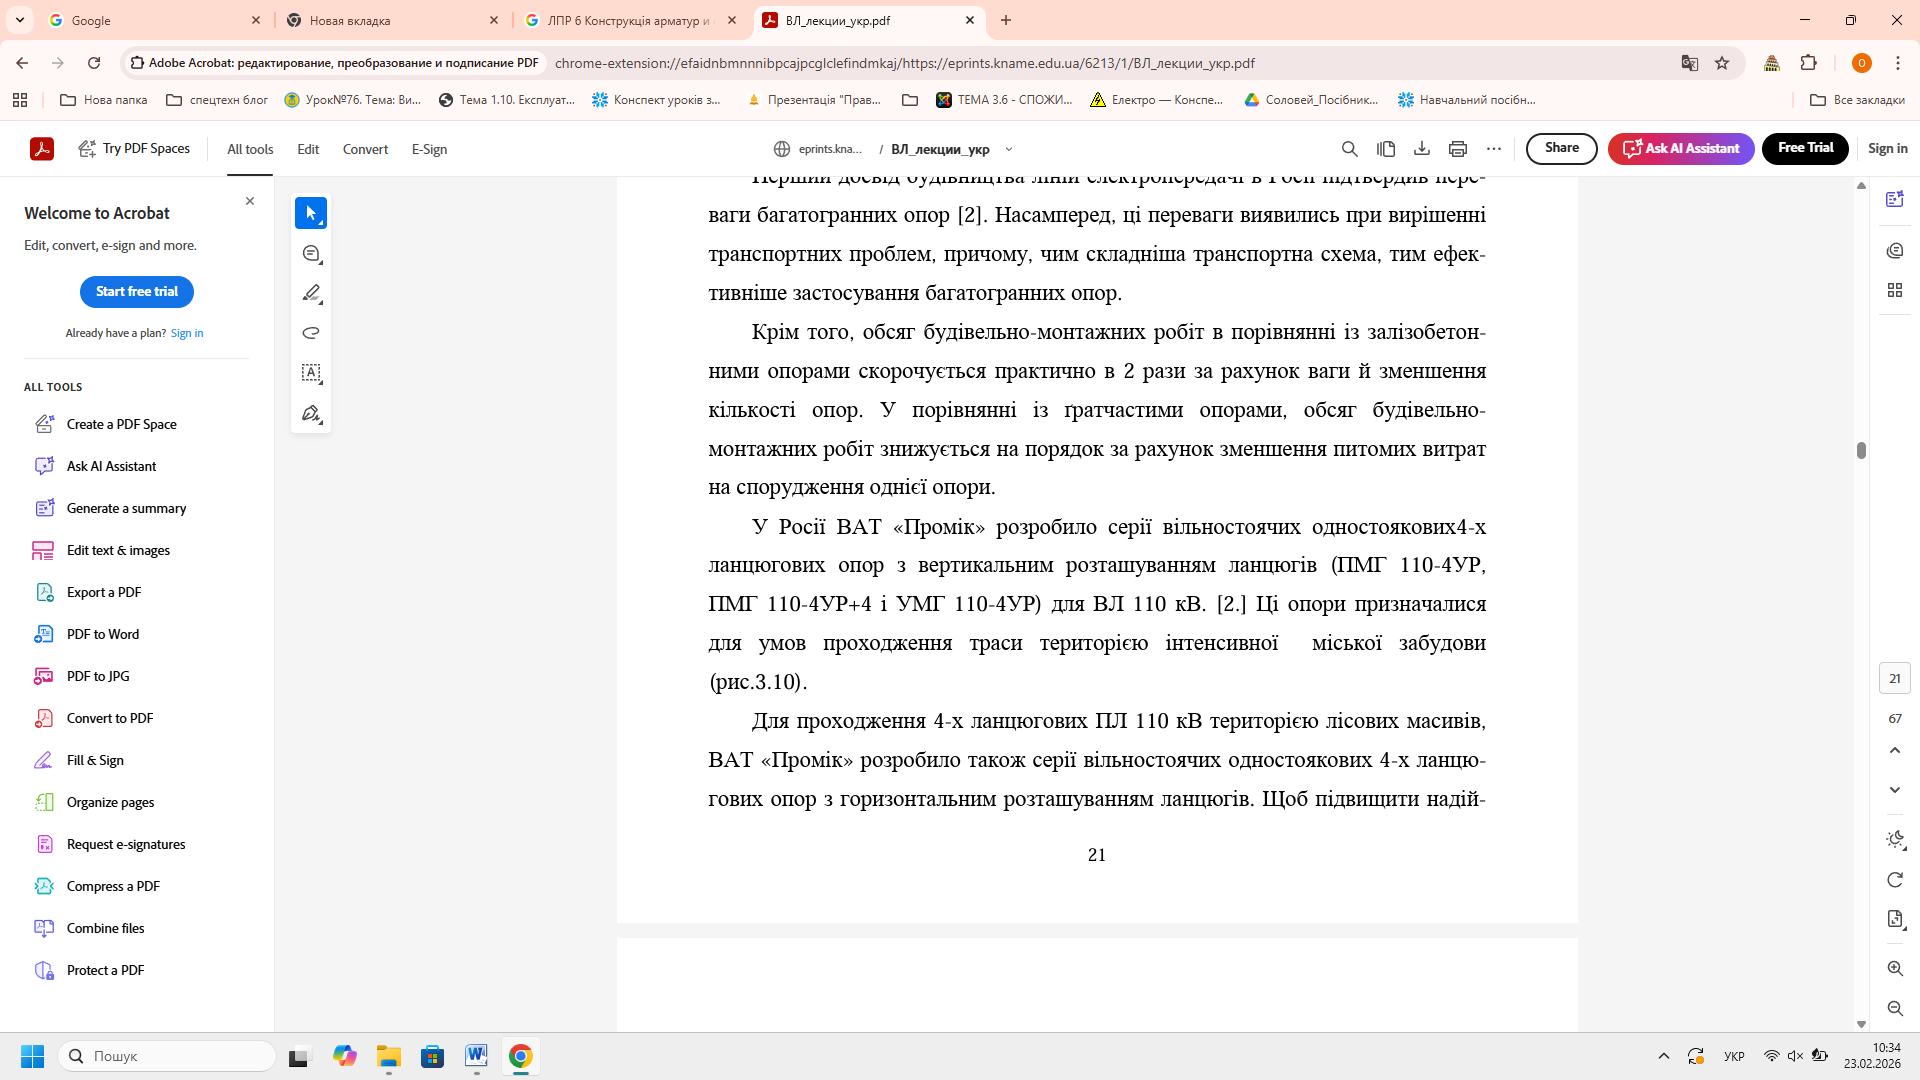Print the PDF document
The width and height of the screenshot is (1920, 1080).
[x=1457, y=149]
